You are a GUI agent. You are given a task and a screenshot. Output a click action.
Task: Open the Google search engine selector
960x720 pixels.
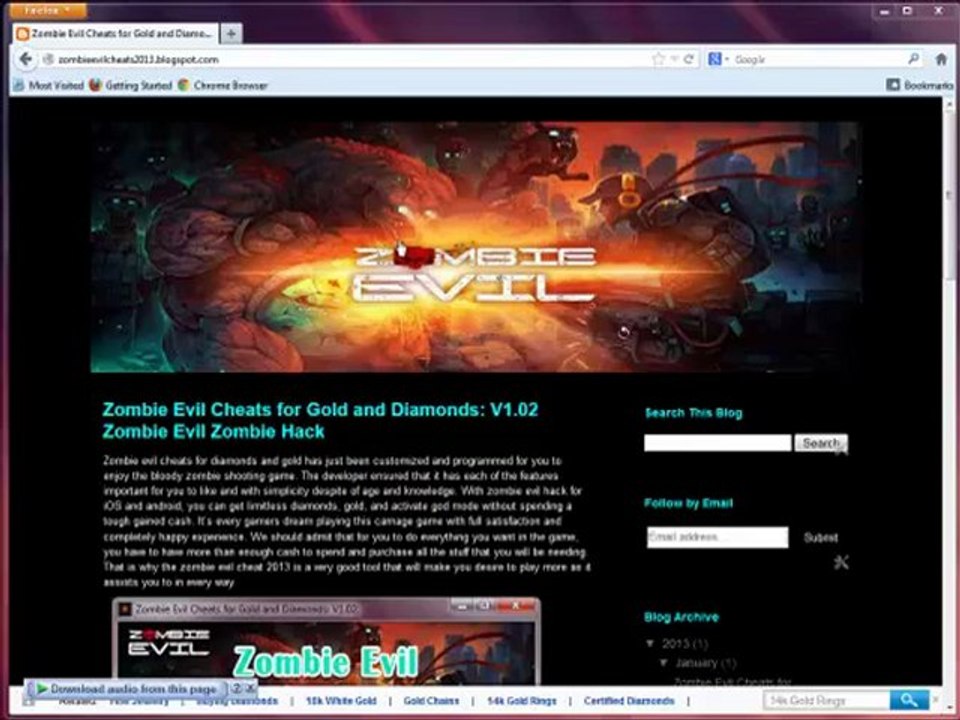[718, 59]
